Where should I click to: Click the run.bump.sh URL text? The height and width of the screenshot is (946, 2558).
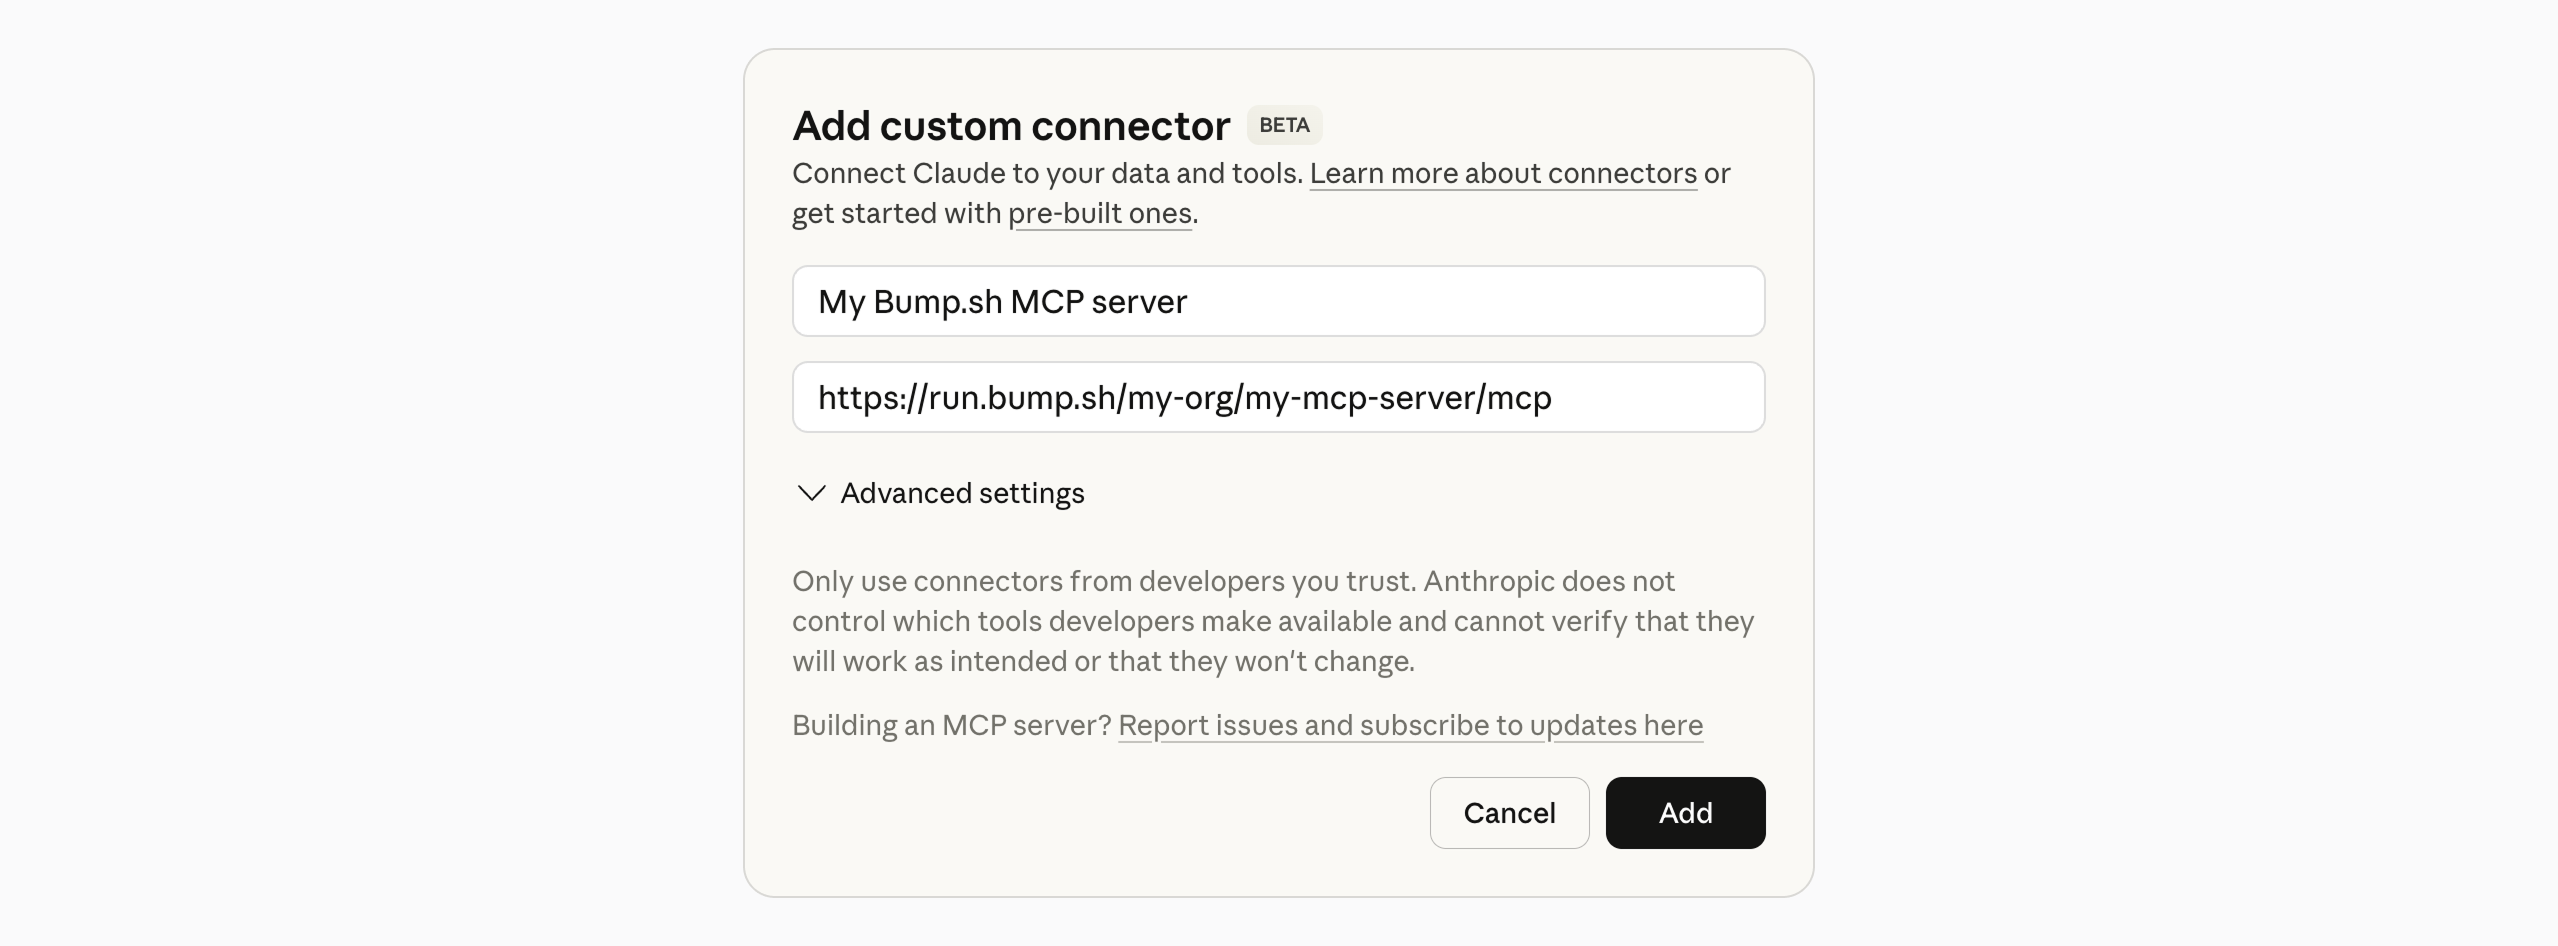point(1185,397)
